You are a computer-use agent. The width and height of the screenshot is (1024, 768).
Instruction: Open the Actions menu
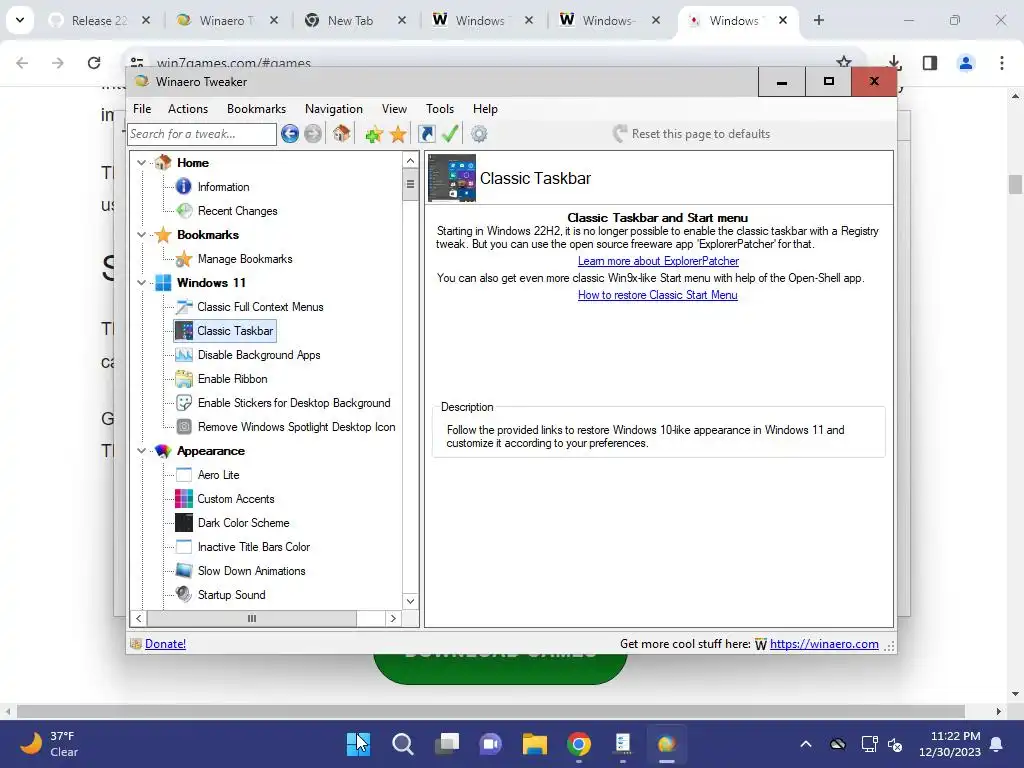pyautogui.click(x=188, y=109)
